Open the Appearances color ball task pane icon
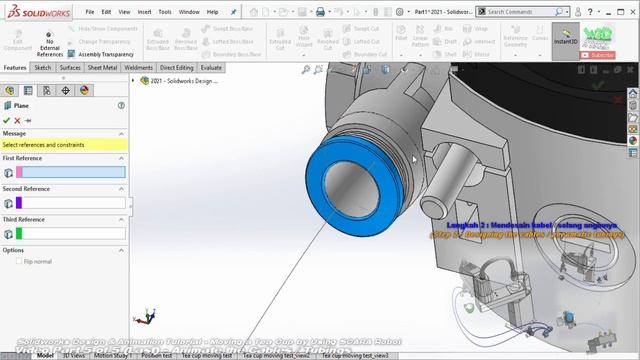The width and height of the screenshot is (640, 360). 633,141
